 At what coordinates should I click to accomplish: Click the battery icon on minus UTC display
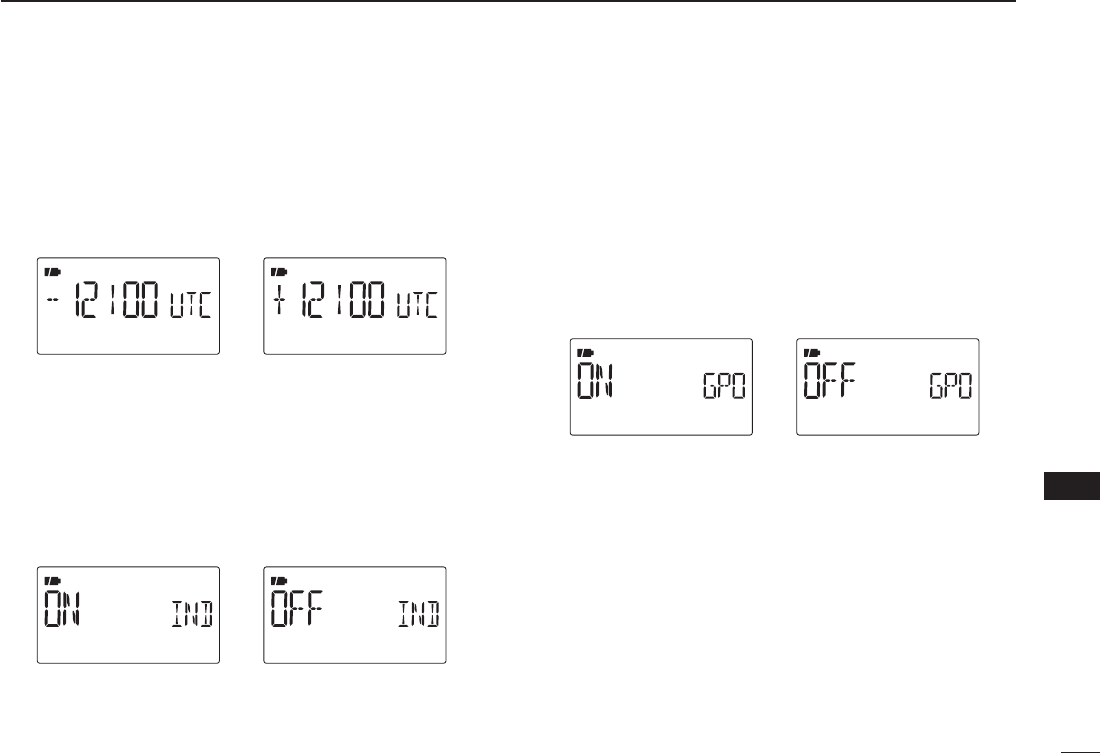[54, 271]
